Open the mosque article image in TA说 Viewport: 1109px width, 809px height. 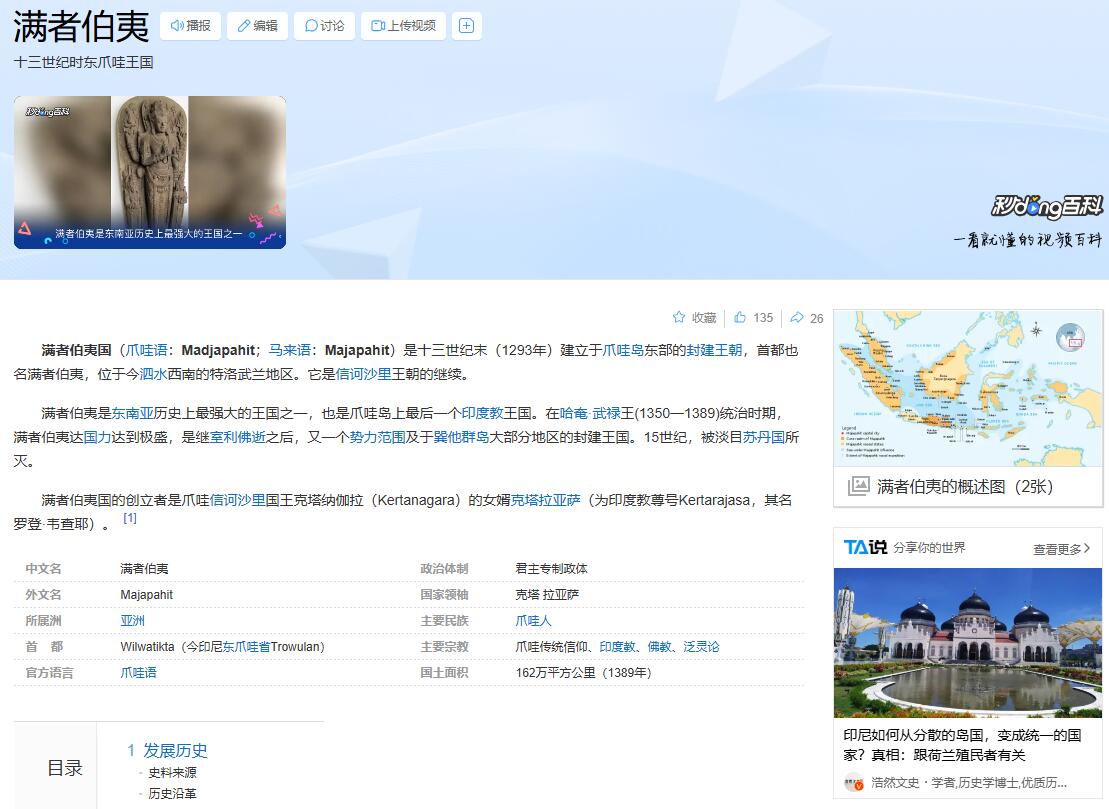click(968, 643)
